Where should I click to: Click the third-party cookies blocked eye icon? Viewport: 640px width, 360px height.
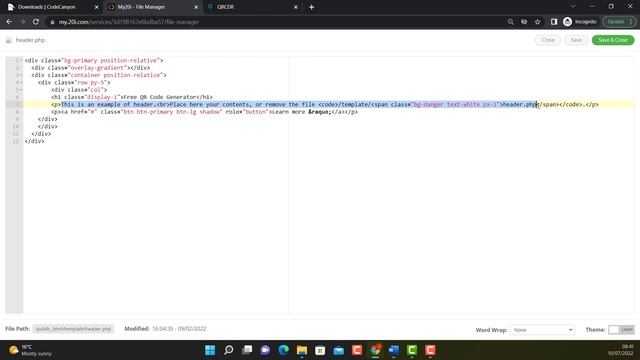(x=524, y=22)
